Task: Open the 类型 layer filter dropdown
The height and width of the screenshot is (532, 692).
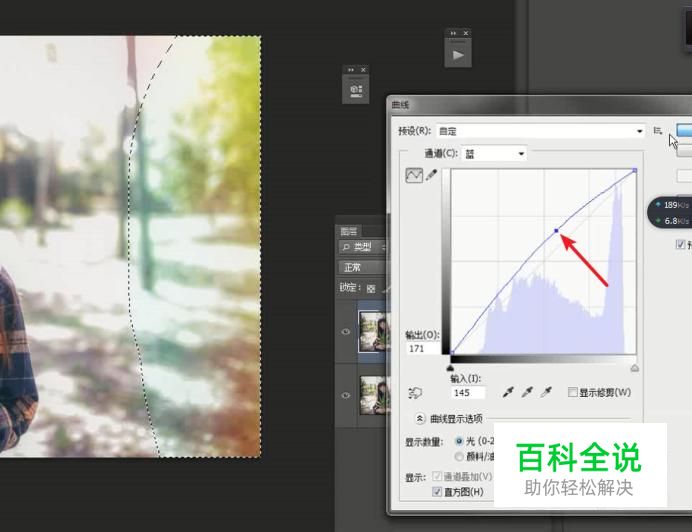Action: (x=363, y=247)
